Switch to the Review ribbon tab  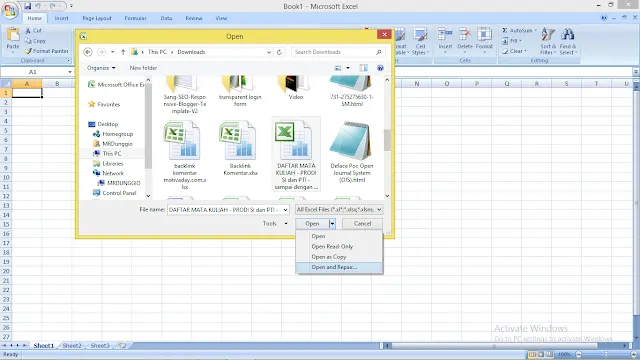(194, 18)
